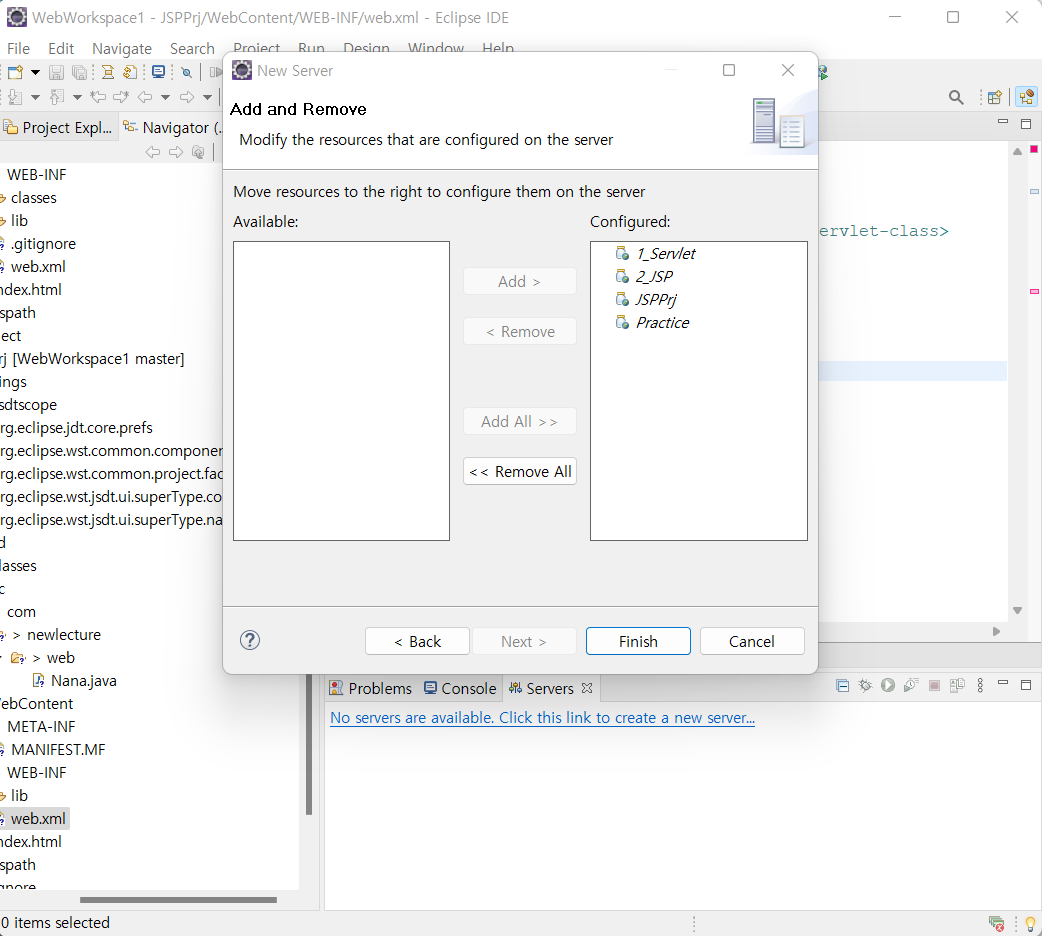This screenshot has width=1042, height=936.
Task: Open the New wizard dropdown arrow
Action: pos(36,72)
